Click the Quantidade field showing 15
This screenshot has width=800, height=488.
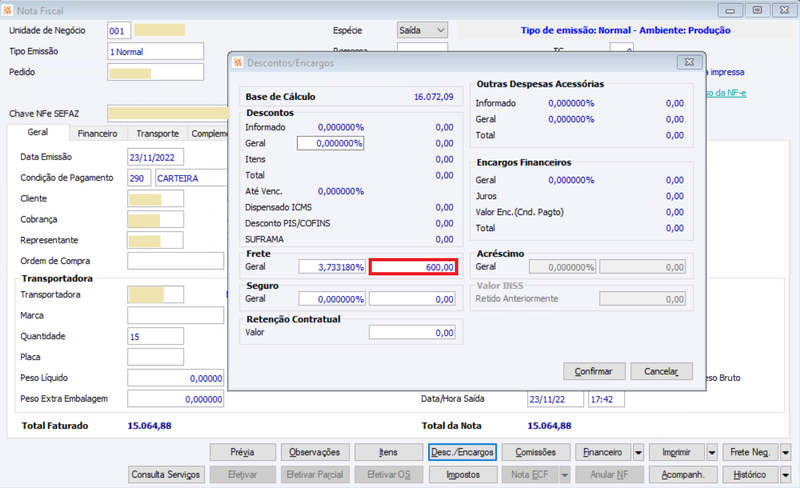coord(156,336)
